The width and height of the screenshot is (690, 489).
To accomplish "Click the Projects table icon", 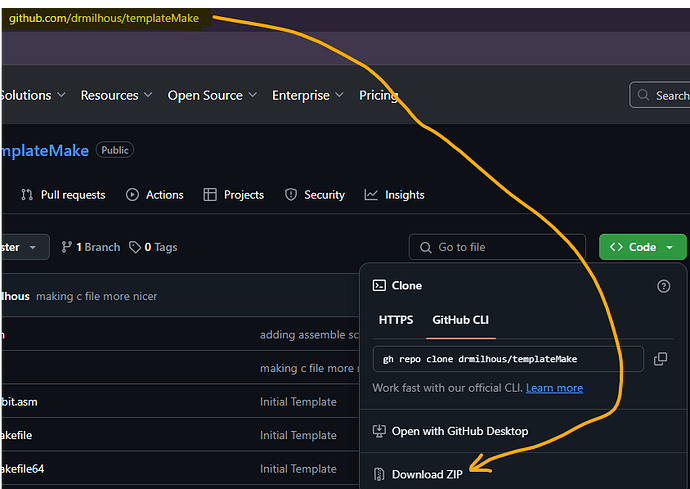I will (210, 195).
